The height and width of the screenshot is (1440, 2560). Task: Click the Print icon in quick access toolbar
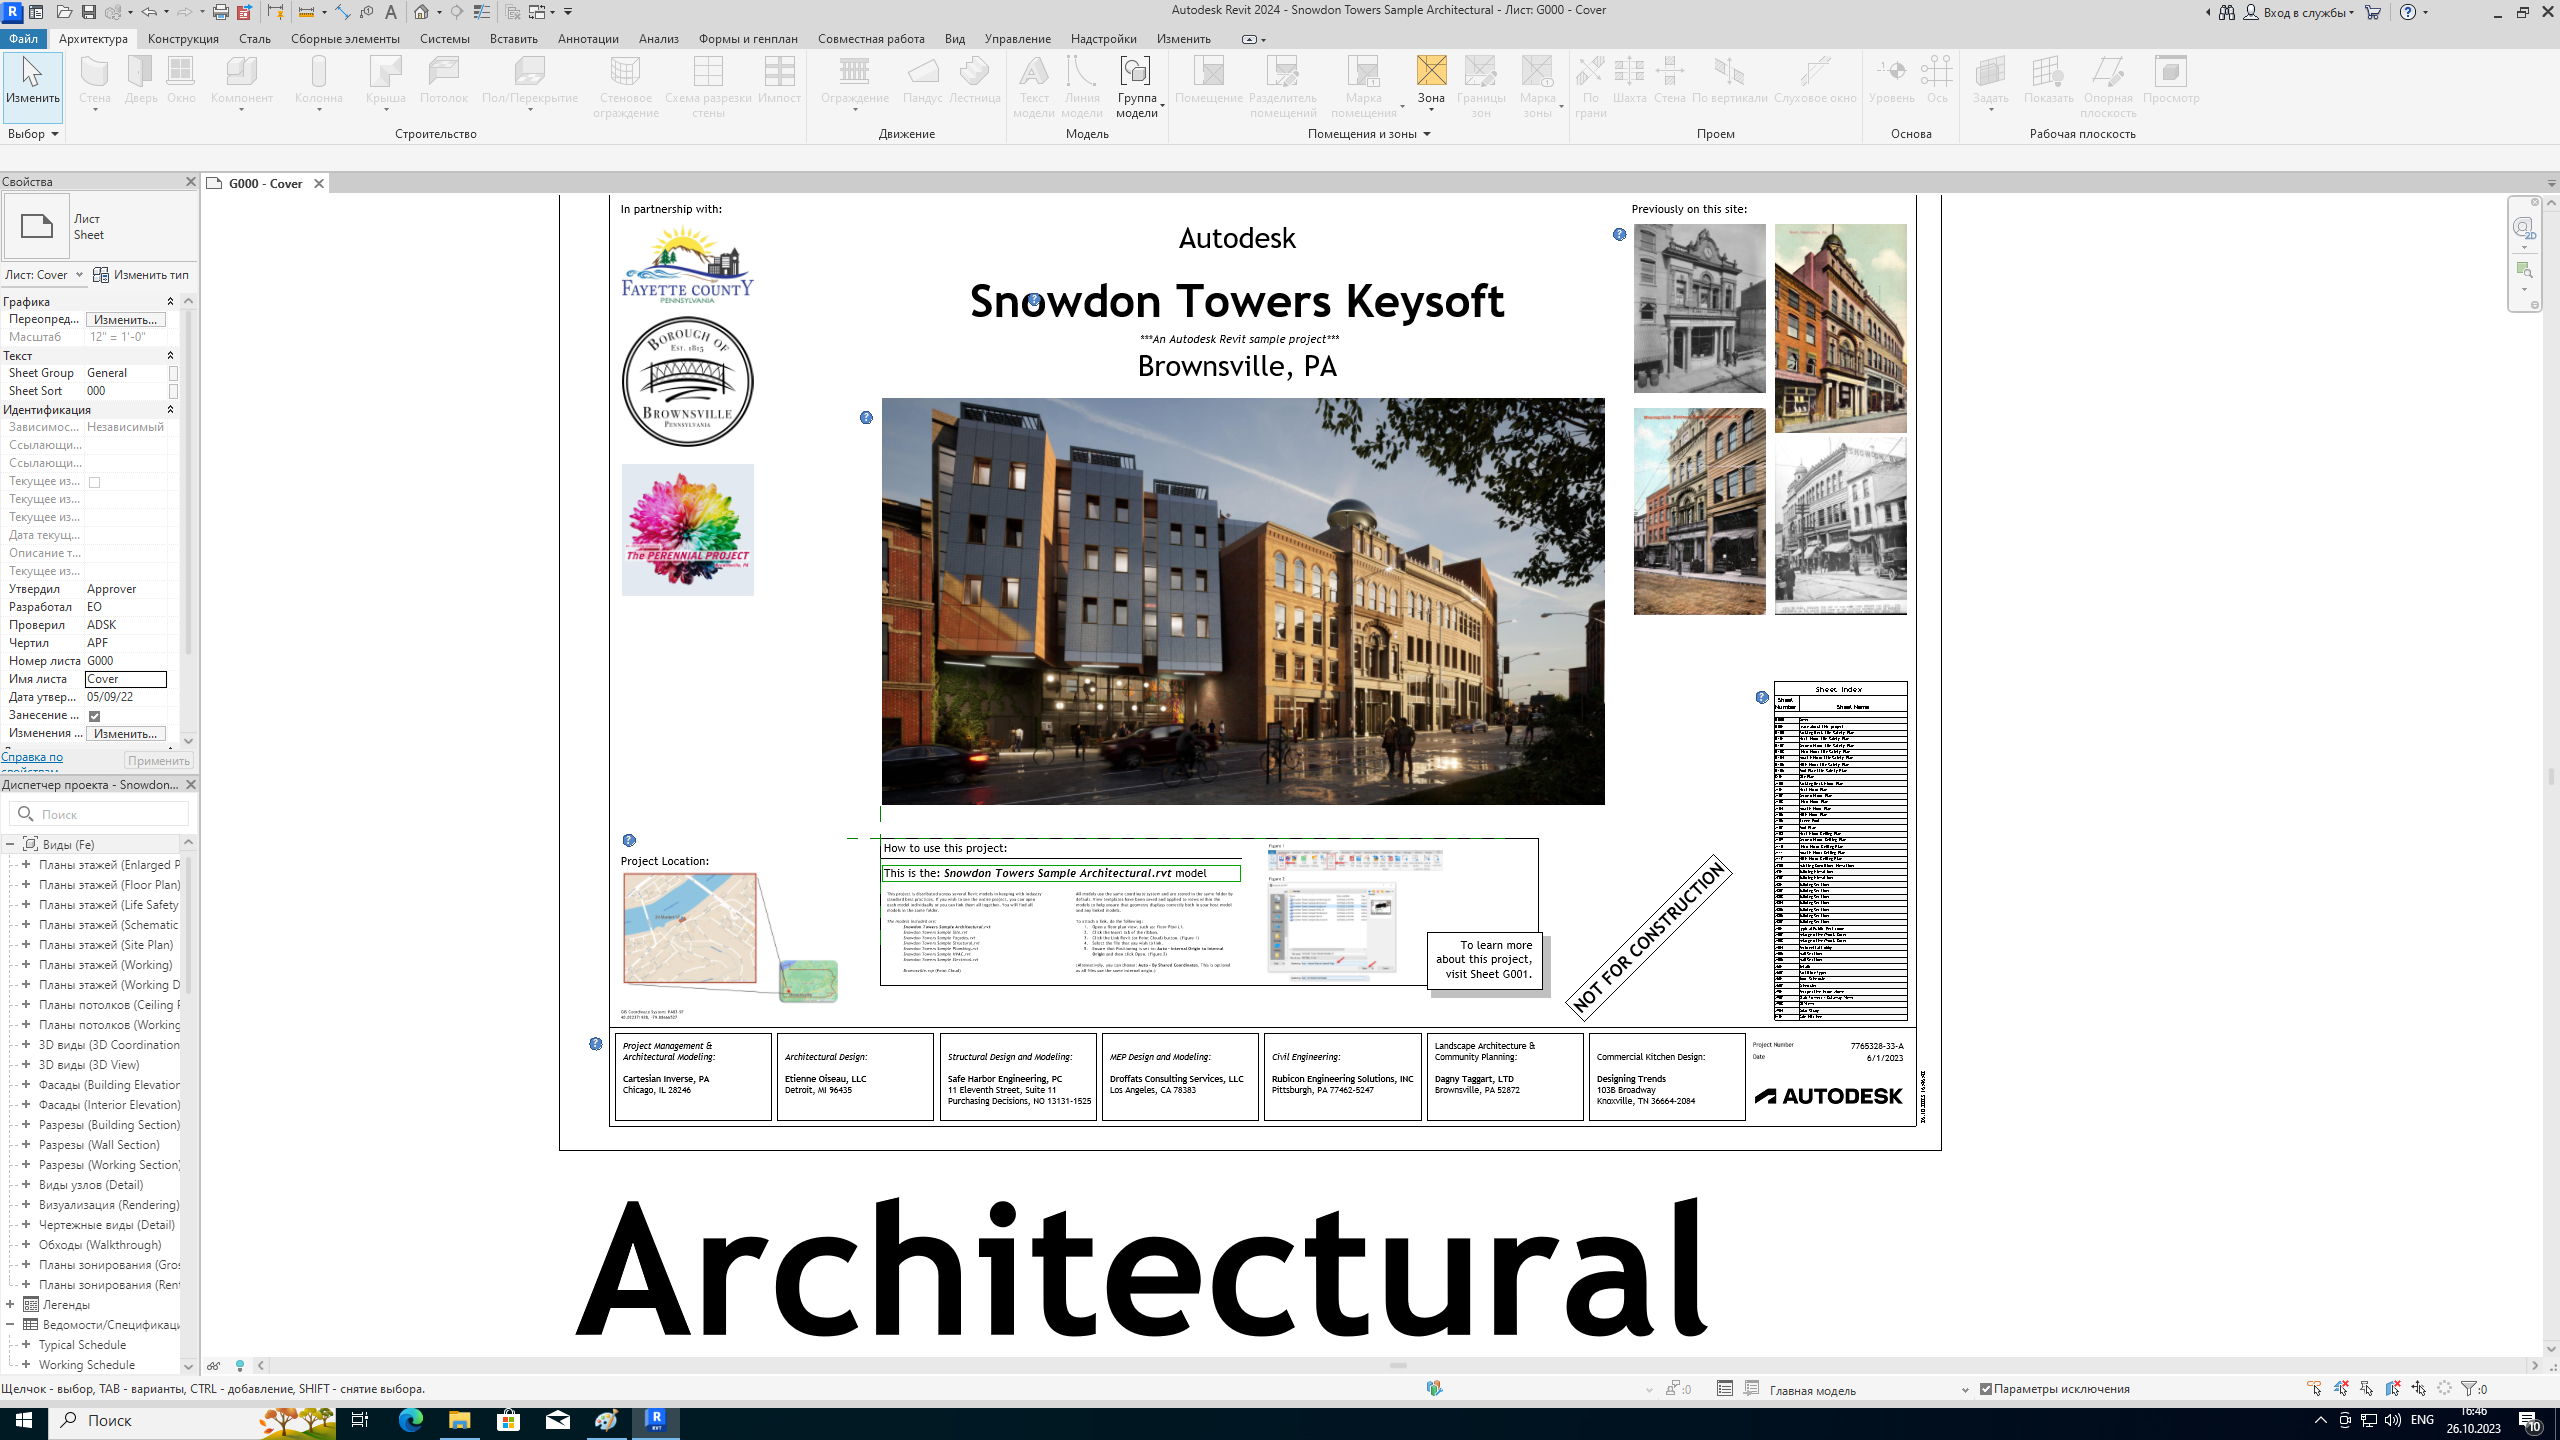click(220, 12)
